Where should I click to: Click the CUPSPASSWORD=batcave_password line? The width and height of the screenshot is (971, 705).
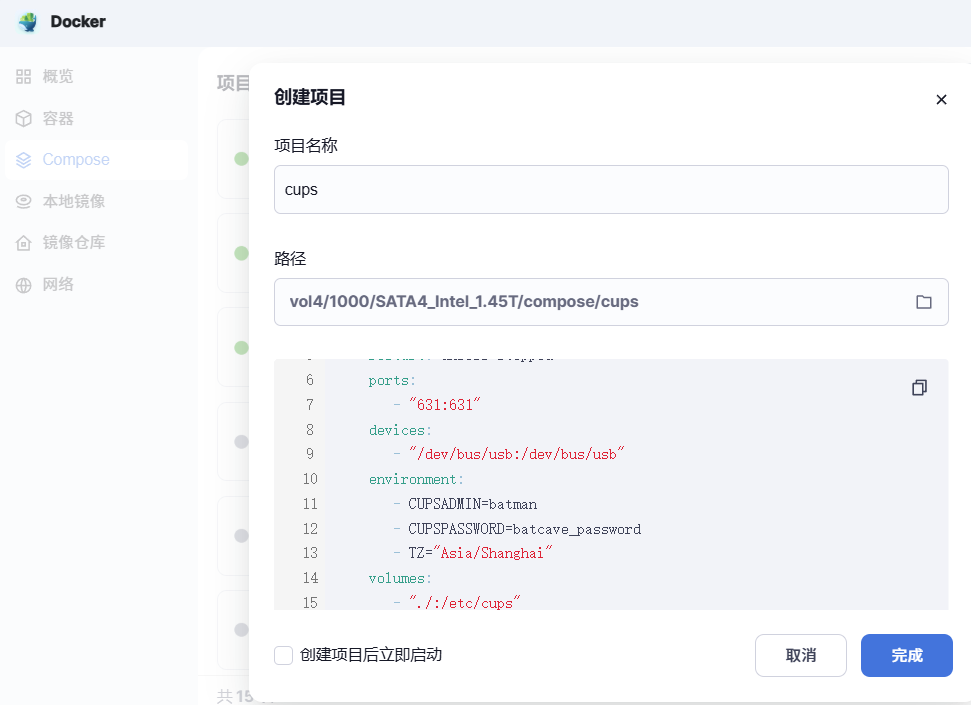click(517, 529)
